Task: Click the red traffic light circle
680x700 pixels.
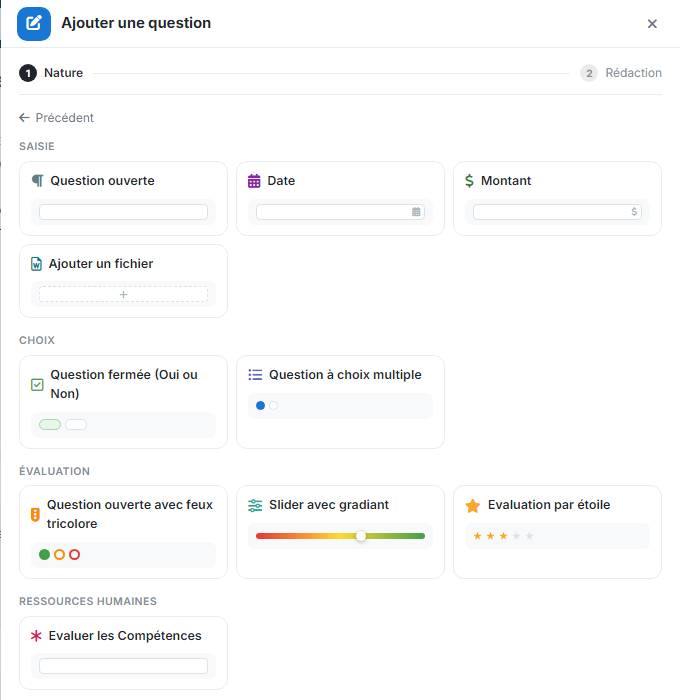Action: [x=75, y=554]
